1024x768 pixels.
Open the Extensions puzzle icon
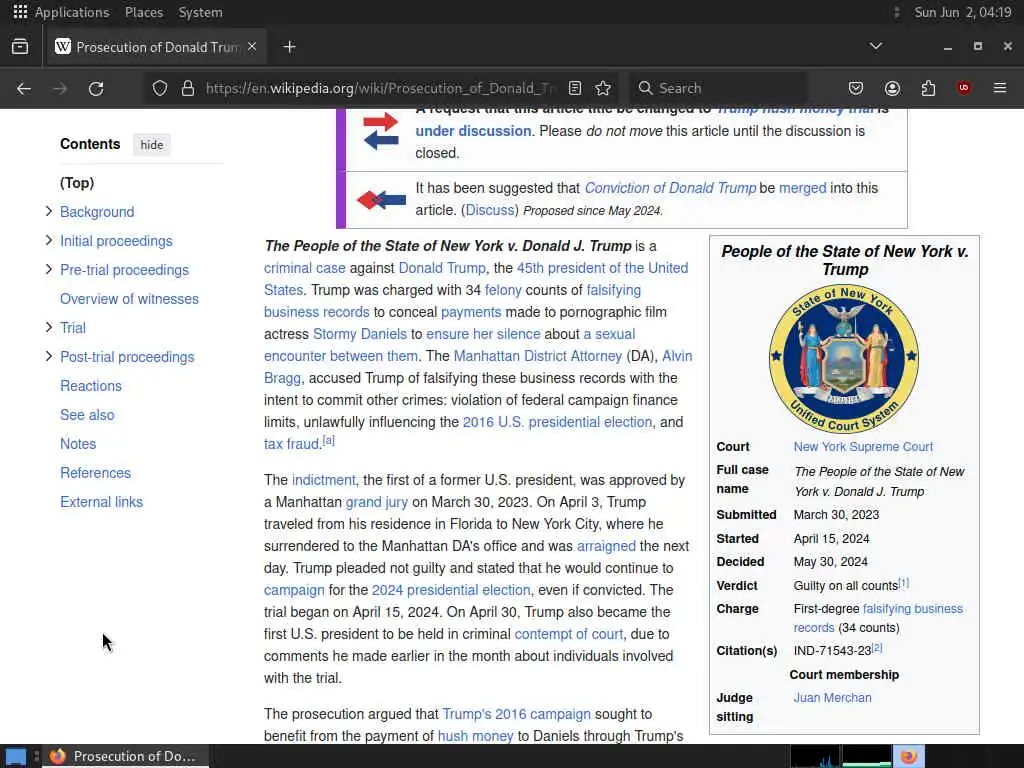coord(928,88)
